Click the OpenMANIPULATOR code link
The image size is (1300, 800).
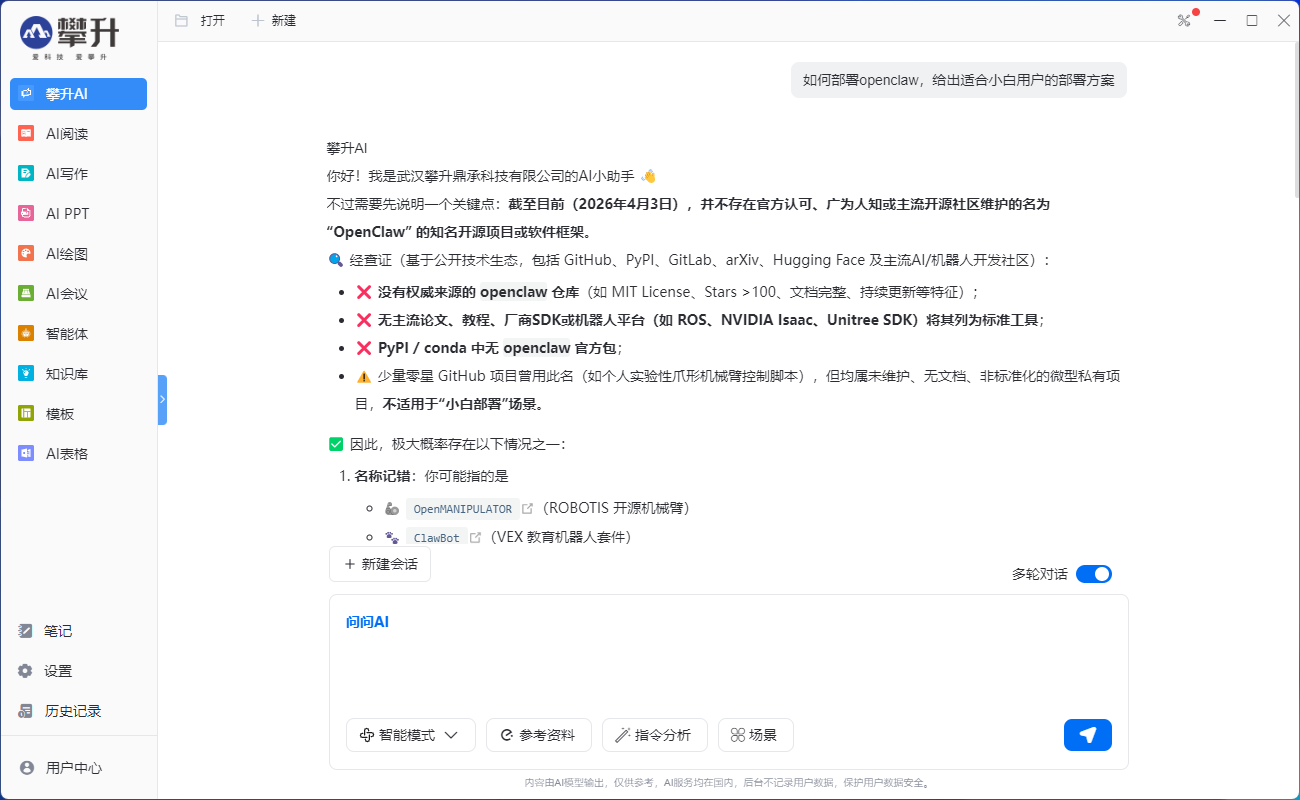[x=462, y=509]
